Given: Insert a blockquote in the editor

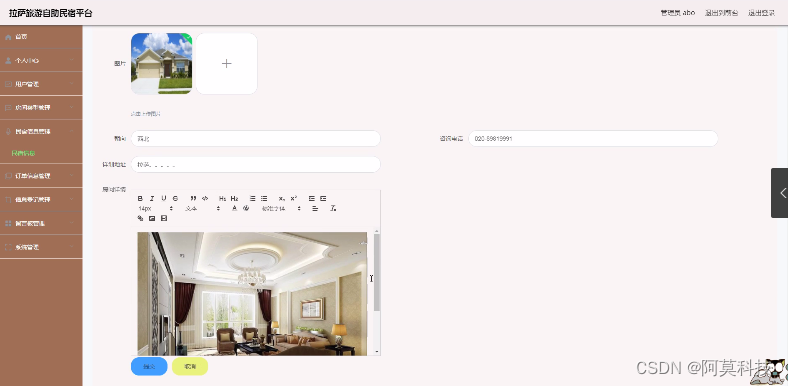Looking at the screenshot, I should (193, 199).
